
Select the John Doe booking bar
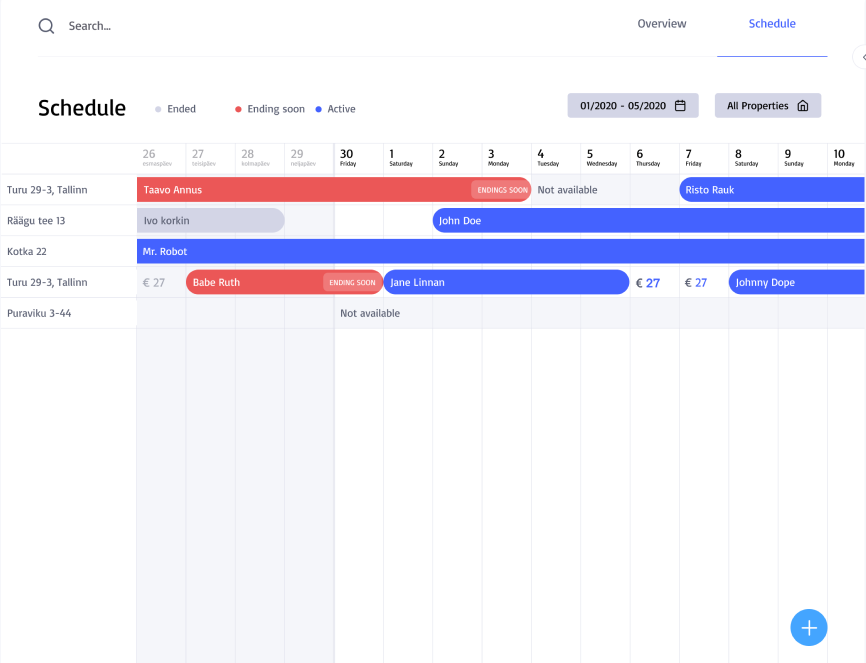click(600, 220)
